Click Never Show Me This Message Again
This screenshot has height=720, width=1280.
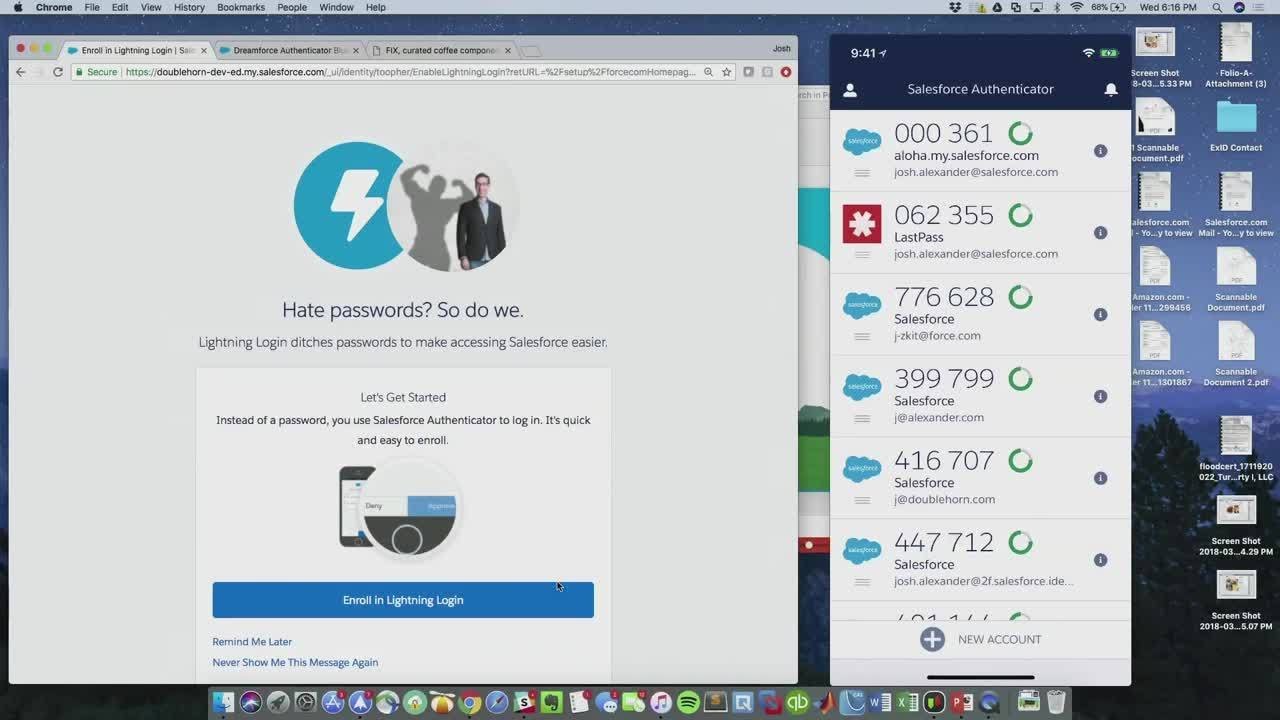[x=295, y=663]
